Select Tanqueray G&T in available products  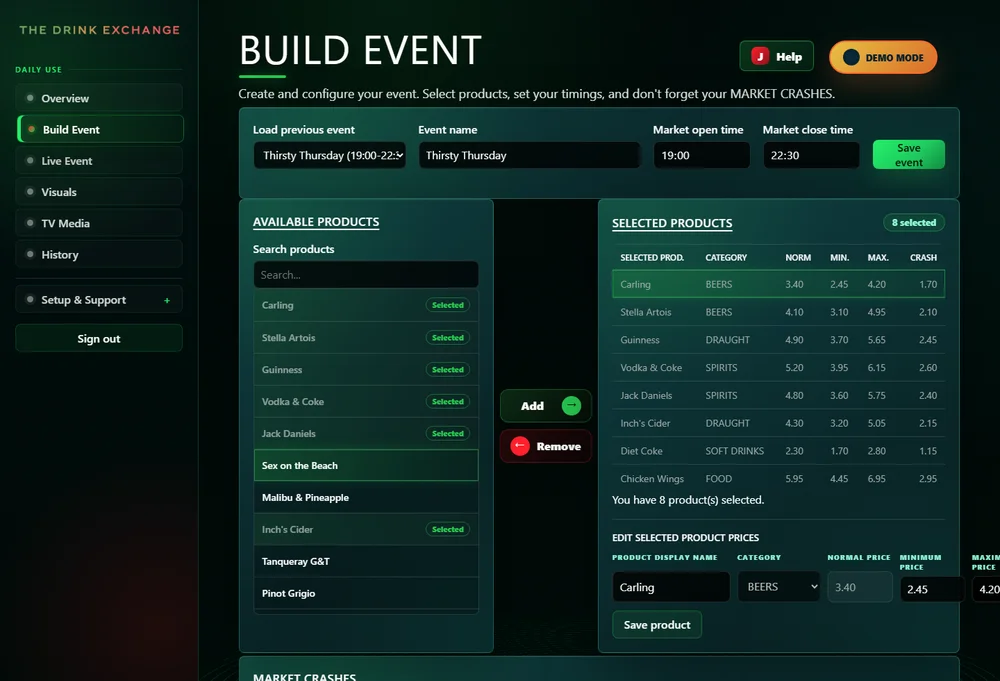pyautogui.click(x=366, y=561)
